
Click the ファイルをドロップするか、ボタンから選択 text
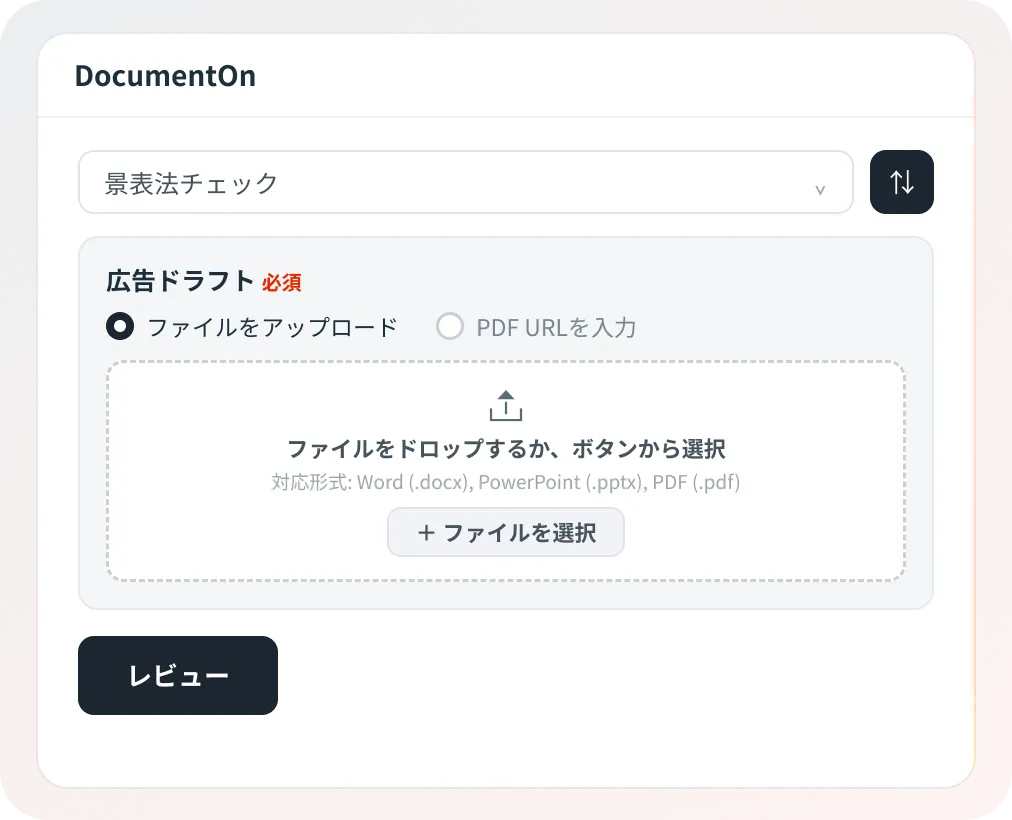(x=506, y=448)
